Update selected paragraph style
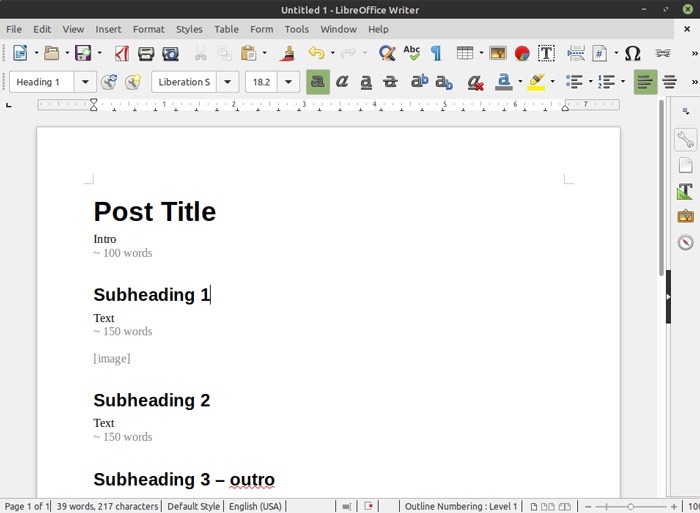Viewport: 700px width, 513px height. click(108, 82)
